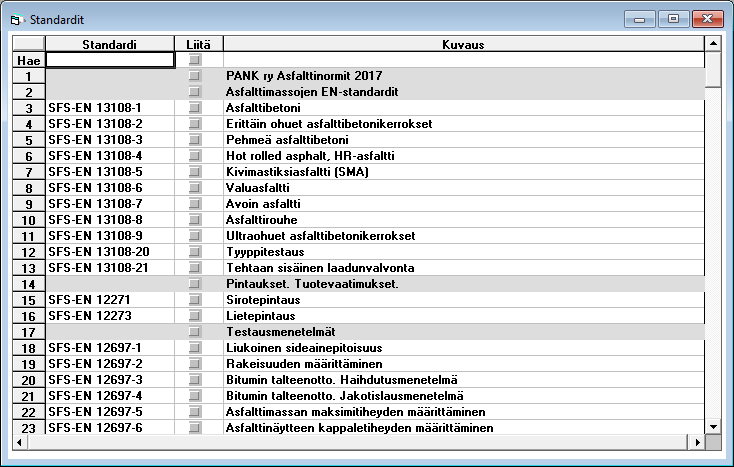Screen dimensions: 734x467
Task: Toggle Liitä checkbox for Lietepintaus
Action: pos(195,315)
